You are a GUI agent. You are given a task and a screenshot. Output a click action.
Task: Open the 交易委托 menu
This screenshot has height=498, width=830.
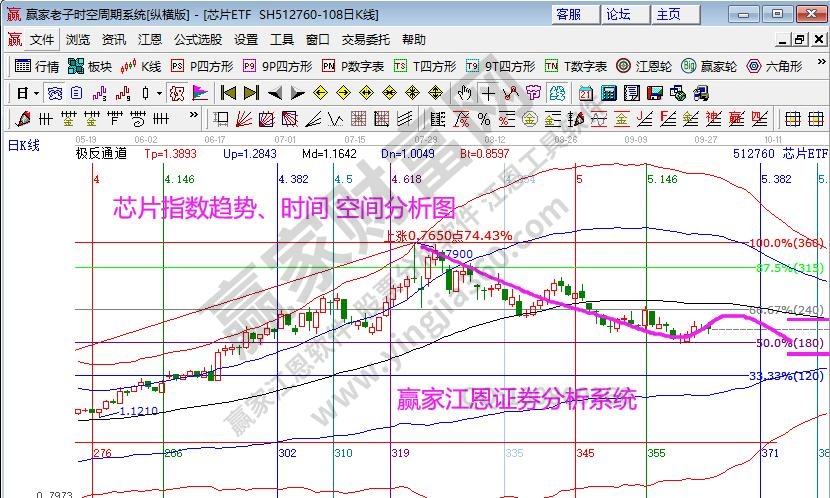click(x=364, y=40)
